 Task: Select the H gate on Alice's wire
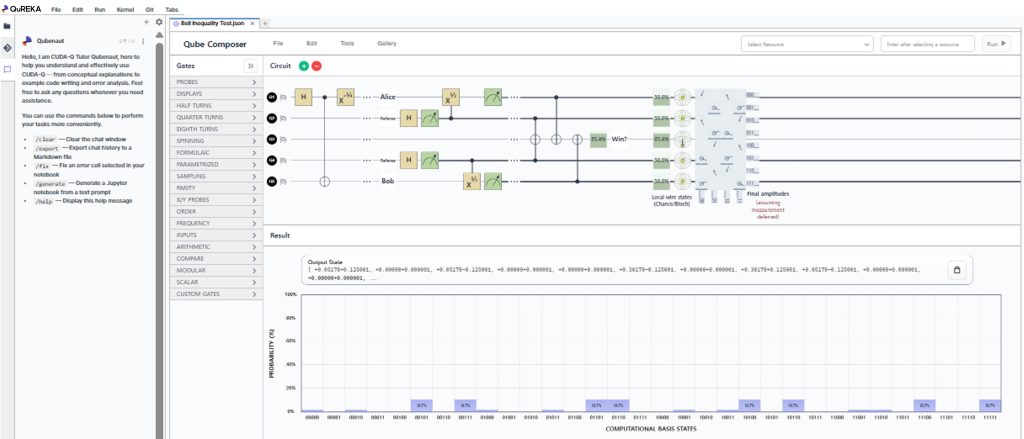[x=304, y=97]
